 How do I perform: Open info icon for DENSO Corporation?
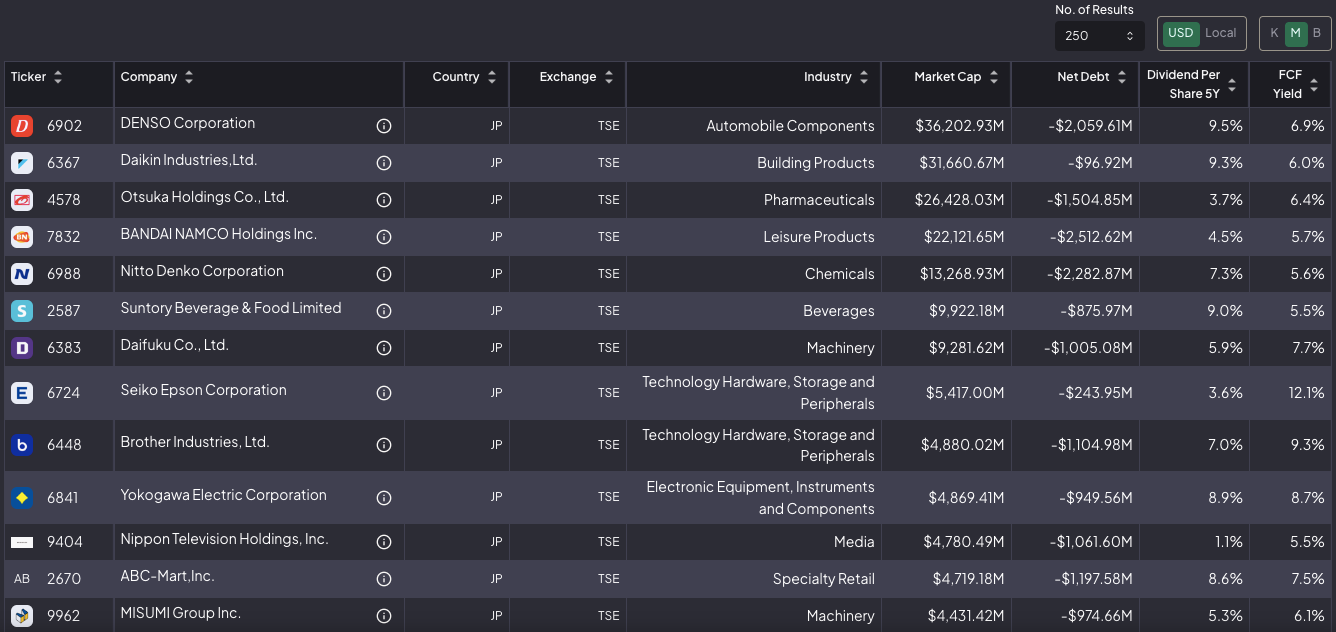(383, 126)
